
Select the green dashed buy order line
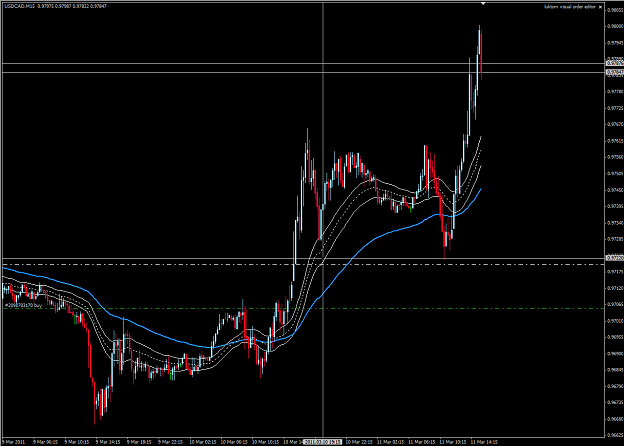tap(303, 308)
